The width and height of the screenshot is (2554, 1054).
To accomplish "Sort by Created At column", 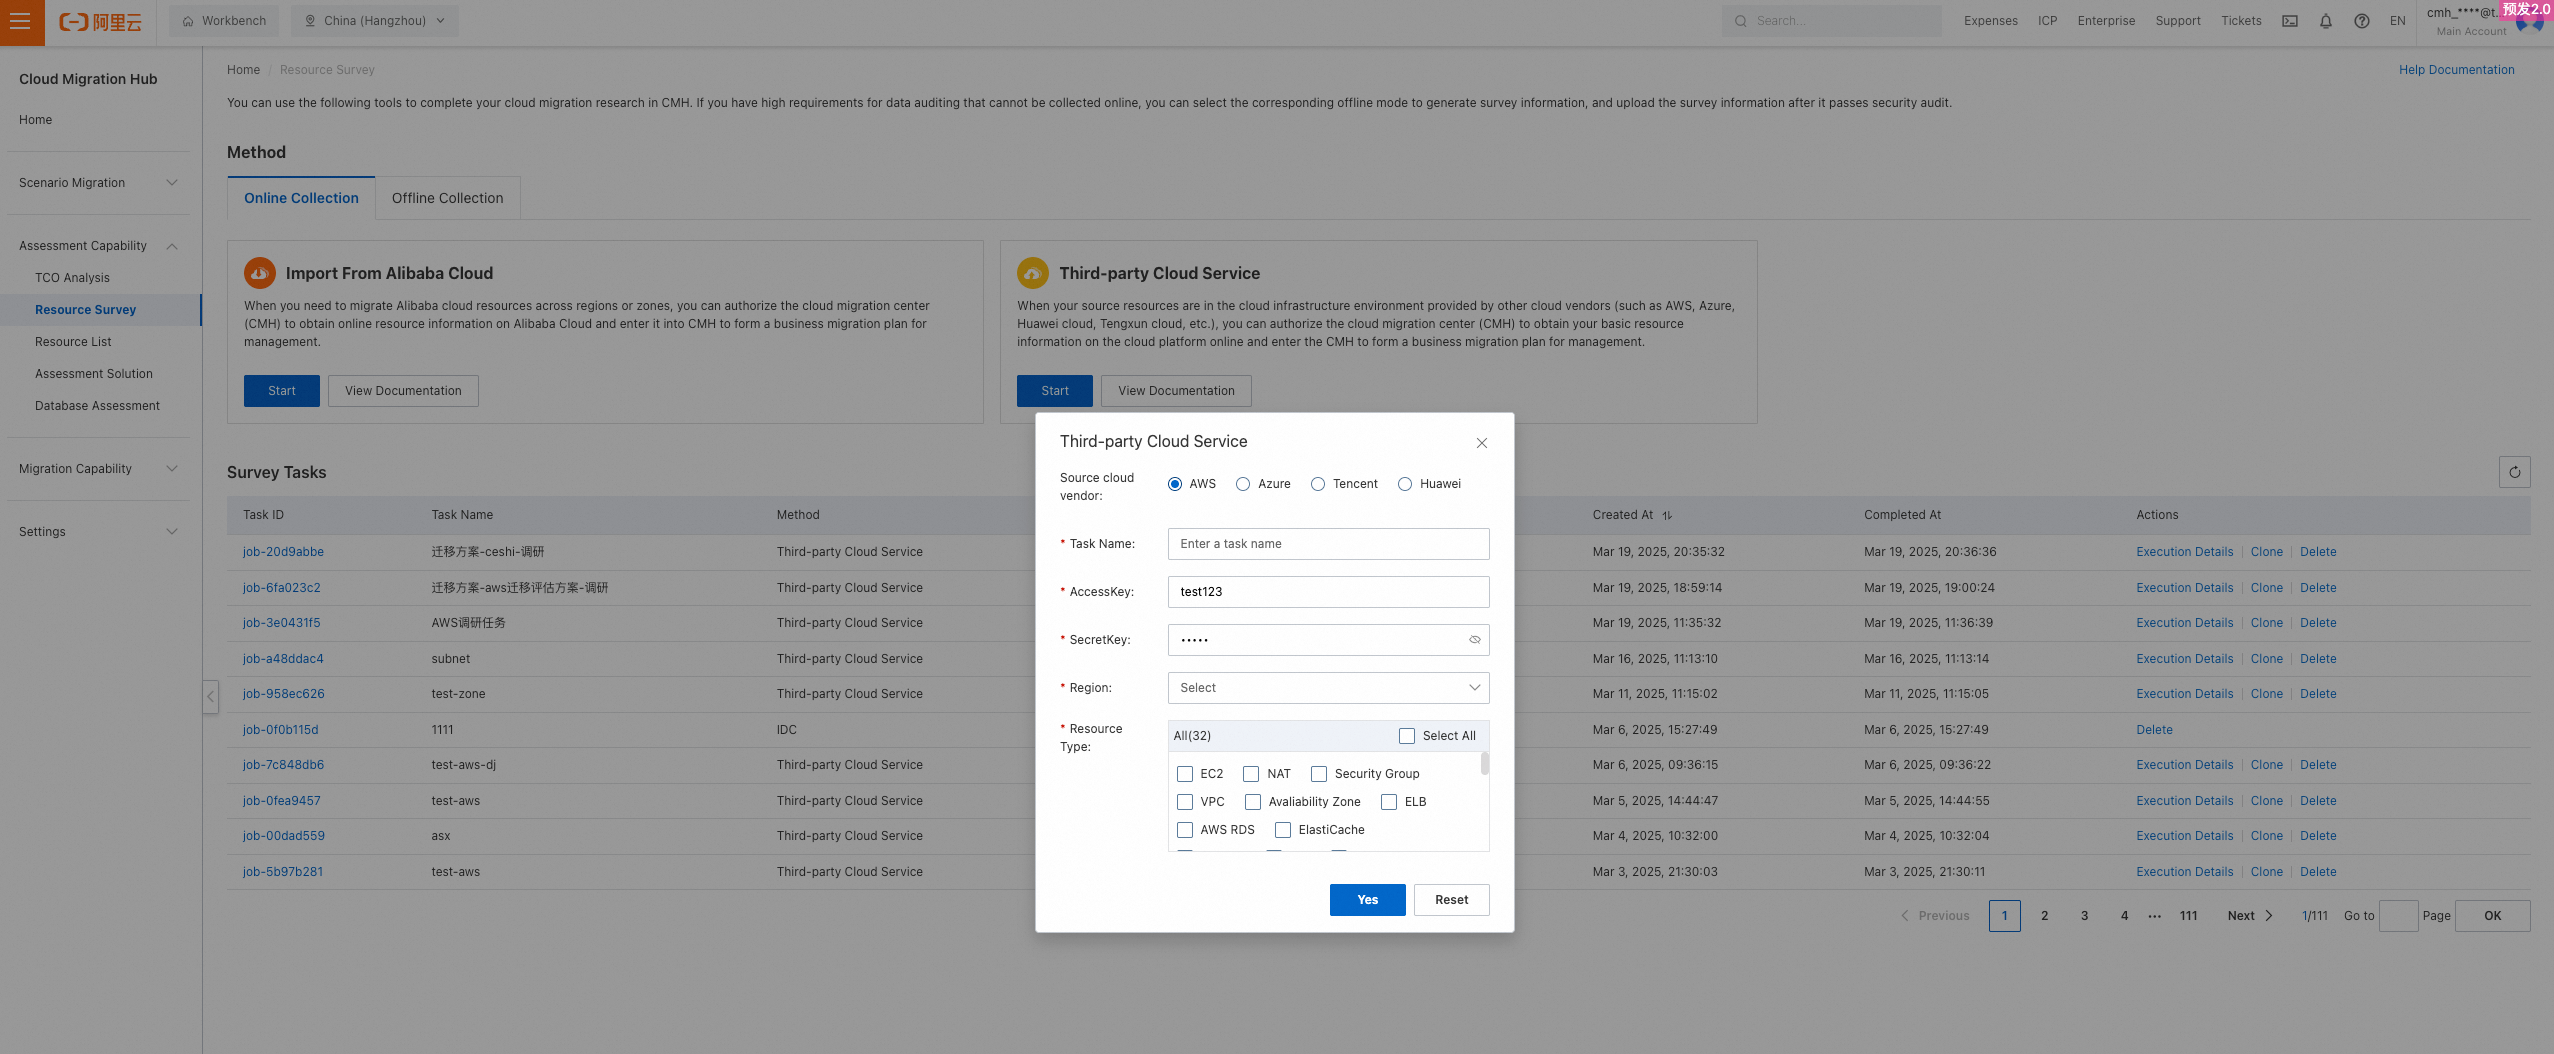I will [x=1667, y=516].
